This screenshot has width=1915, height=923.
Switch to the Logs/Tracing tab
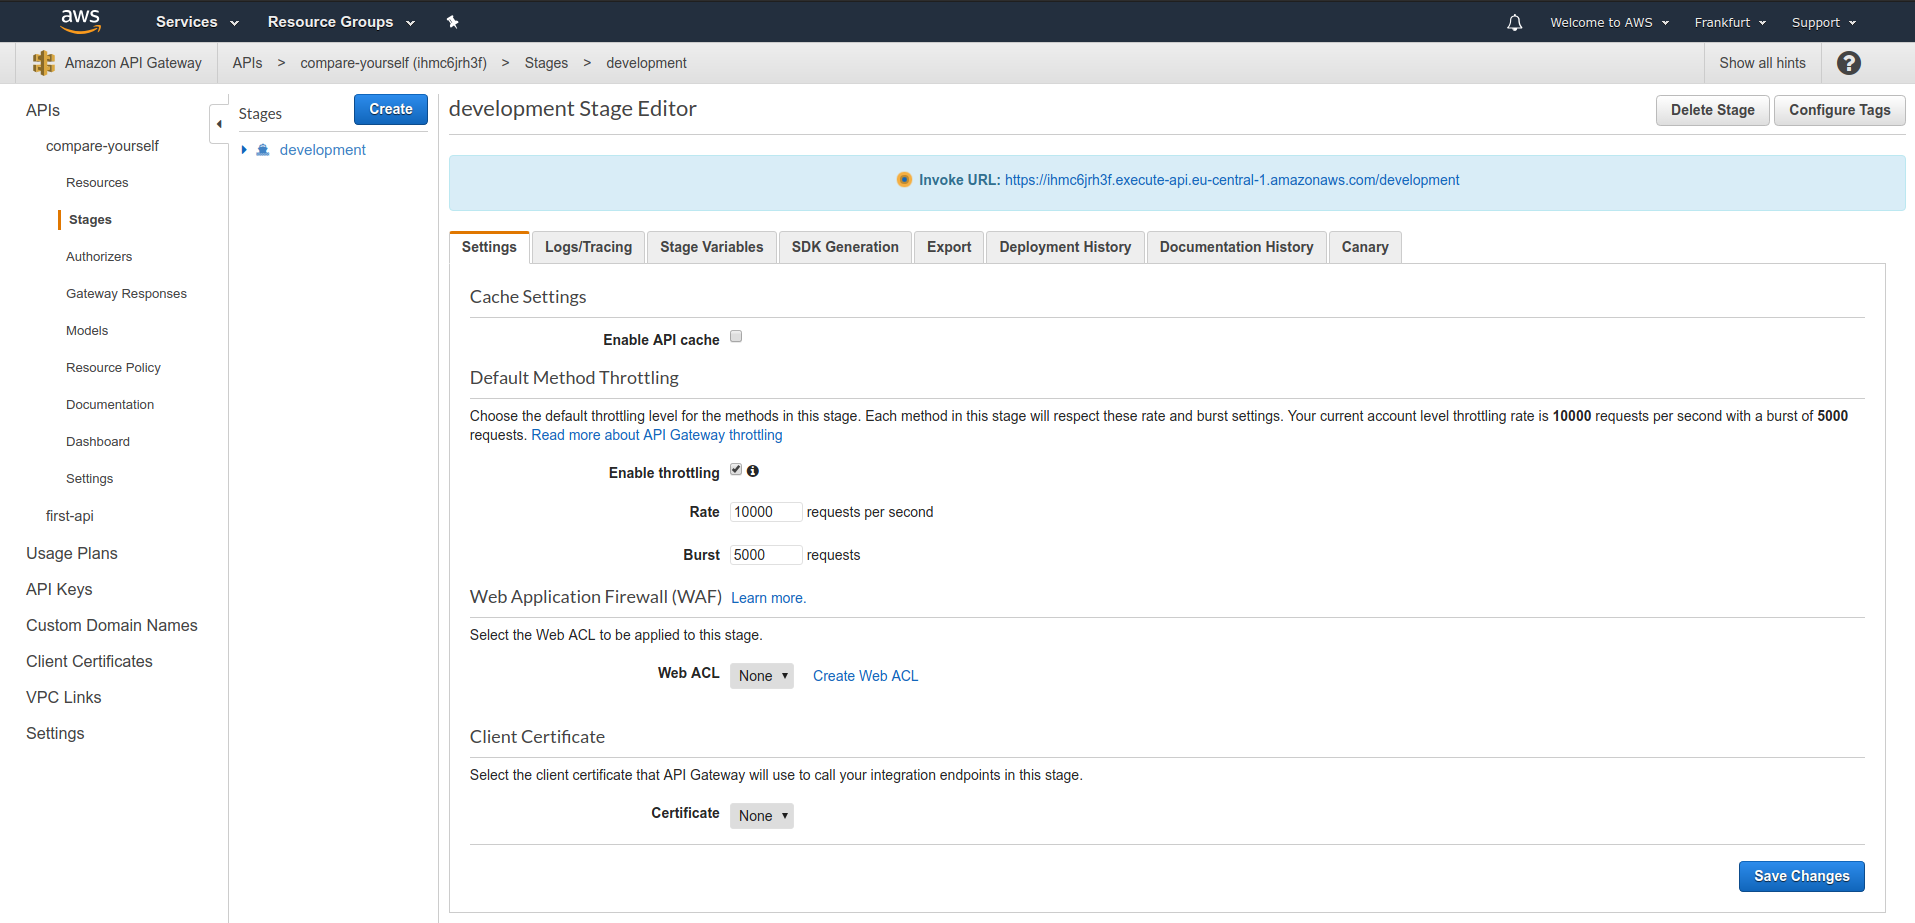coord(588,247)
